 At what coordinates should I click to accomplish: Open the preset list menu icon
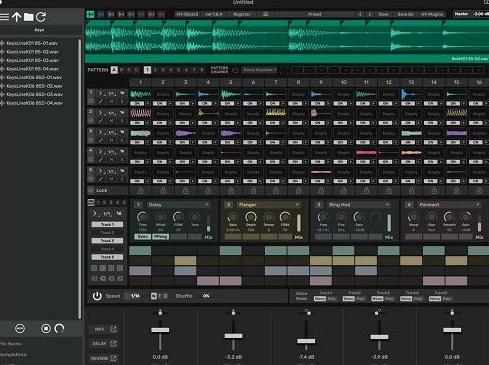pyautogui.click(x=266, y=14)
